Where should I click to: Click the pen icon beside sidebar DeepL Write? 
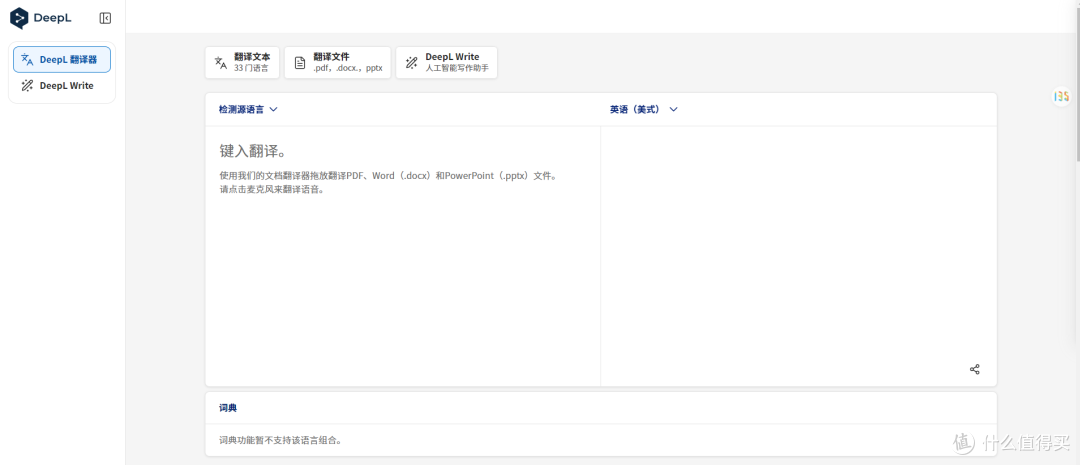[28, 86]
